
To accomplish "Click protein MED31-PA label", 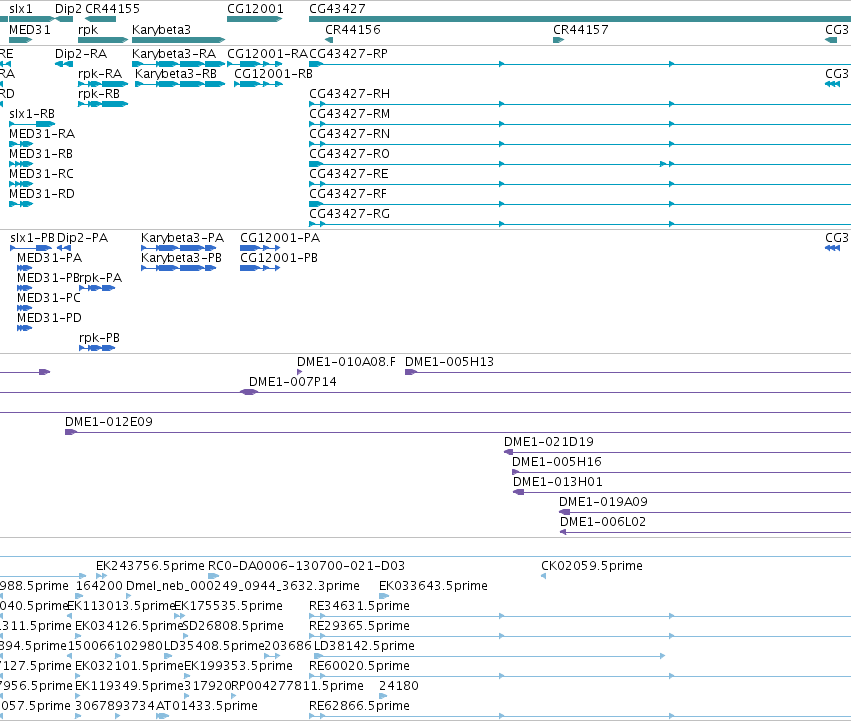I will pyautogui.click(x=49, y=258).
